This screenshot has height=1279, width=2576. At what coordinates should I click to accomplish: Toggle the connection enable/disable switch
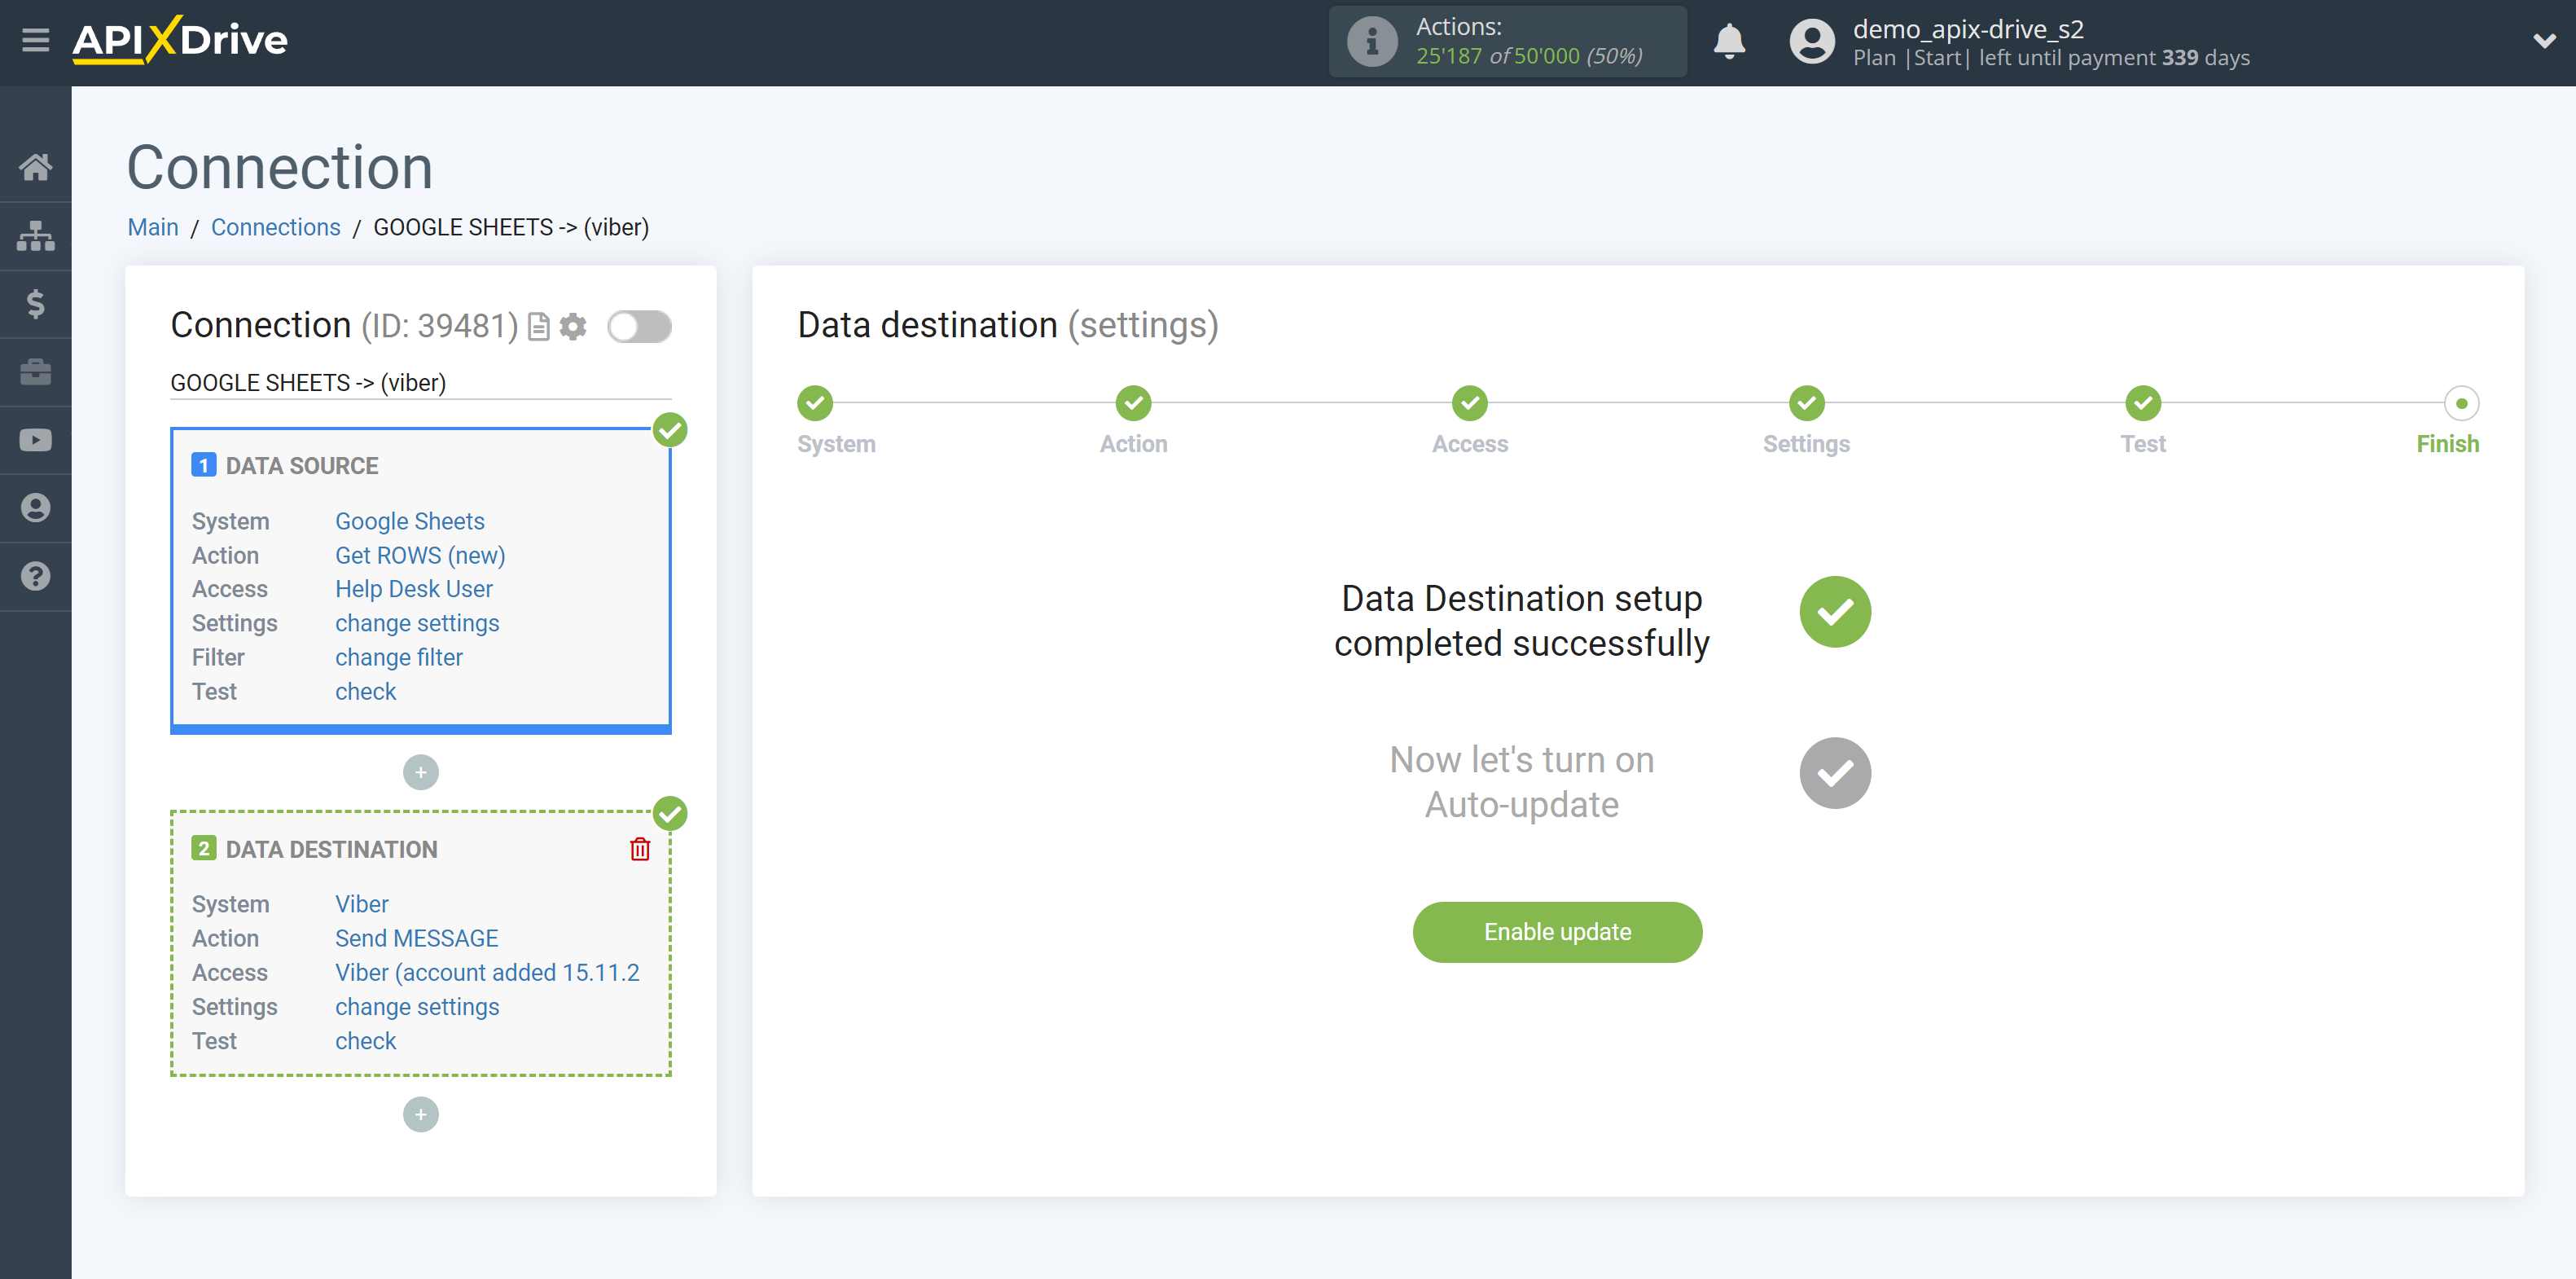pos(641,326)
